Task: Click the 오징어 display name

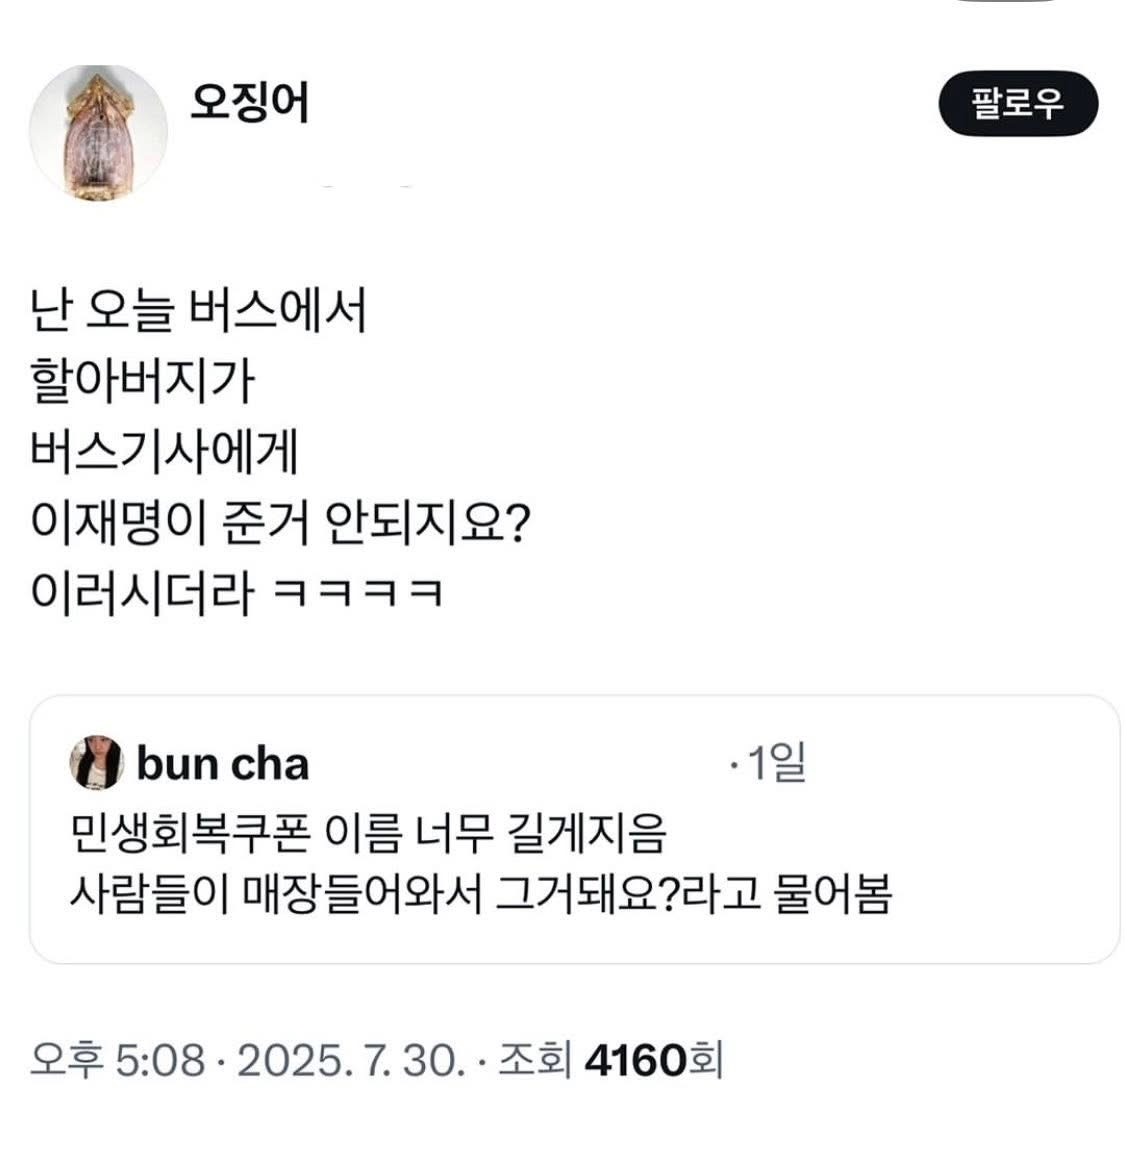Action: tap(250, 102)
